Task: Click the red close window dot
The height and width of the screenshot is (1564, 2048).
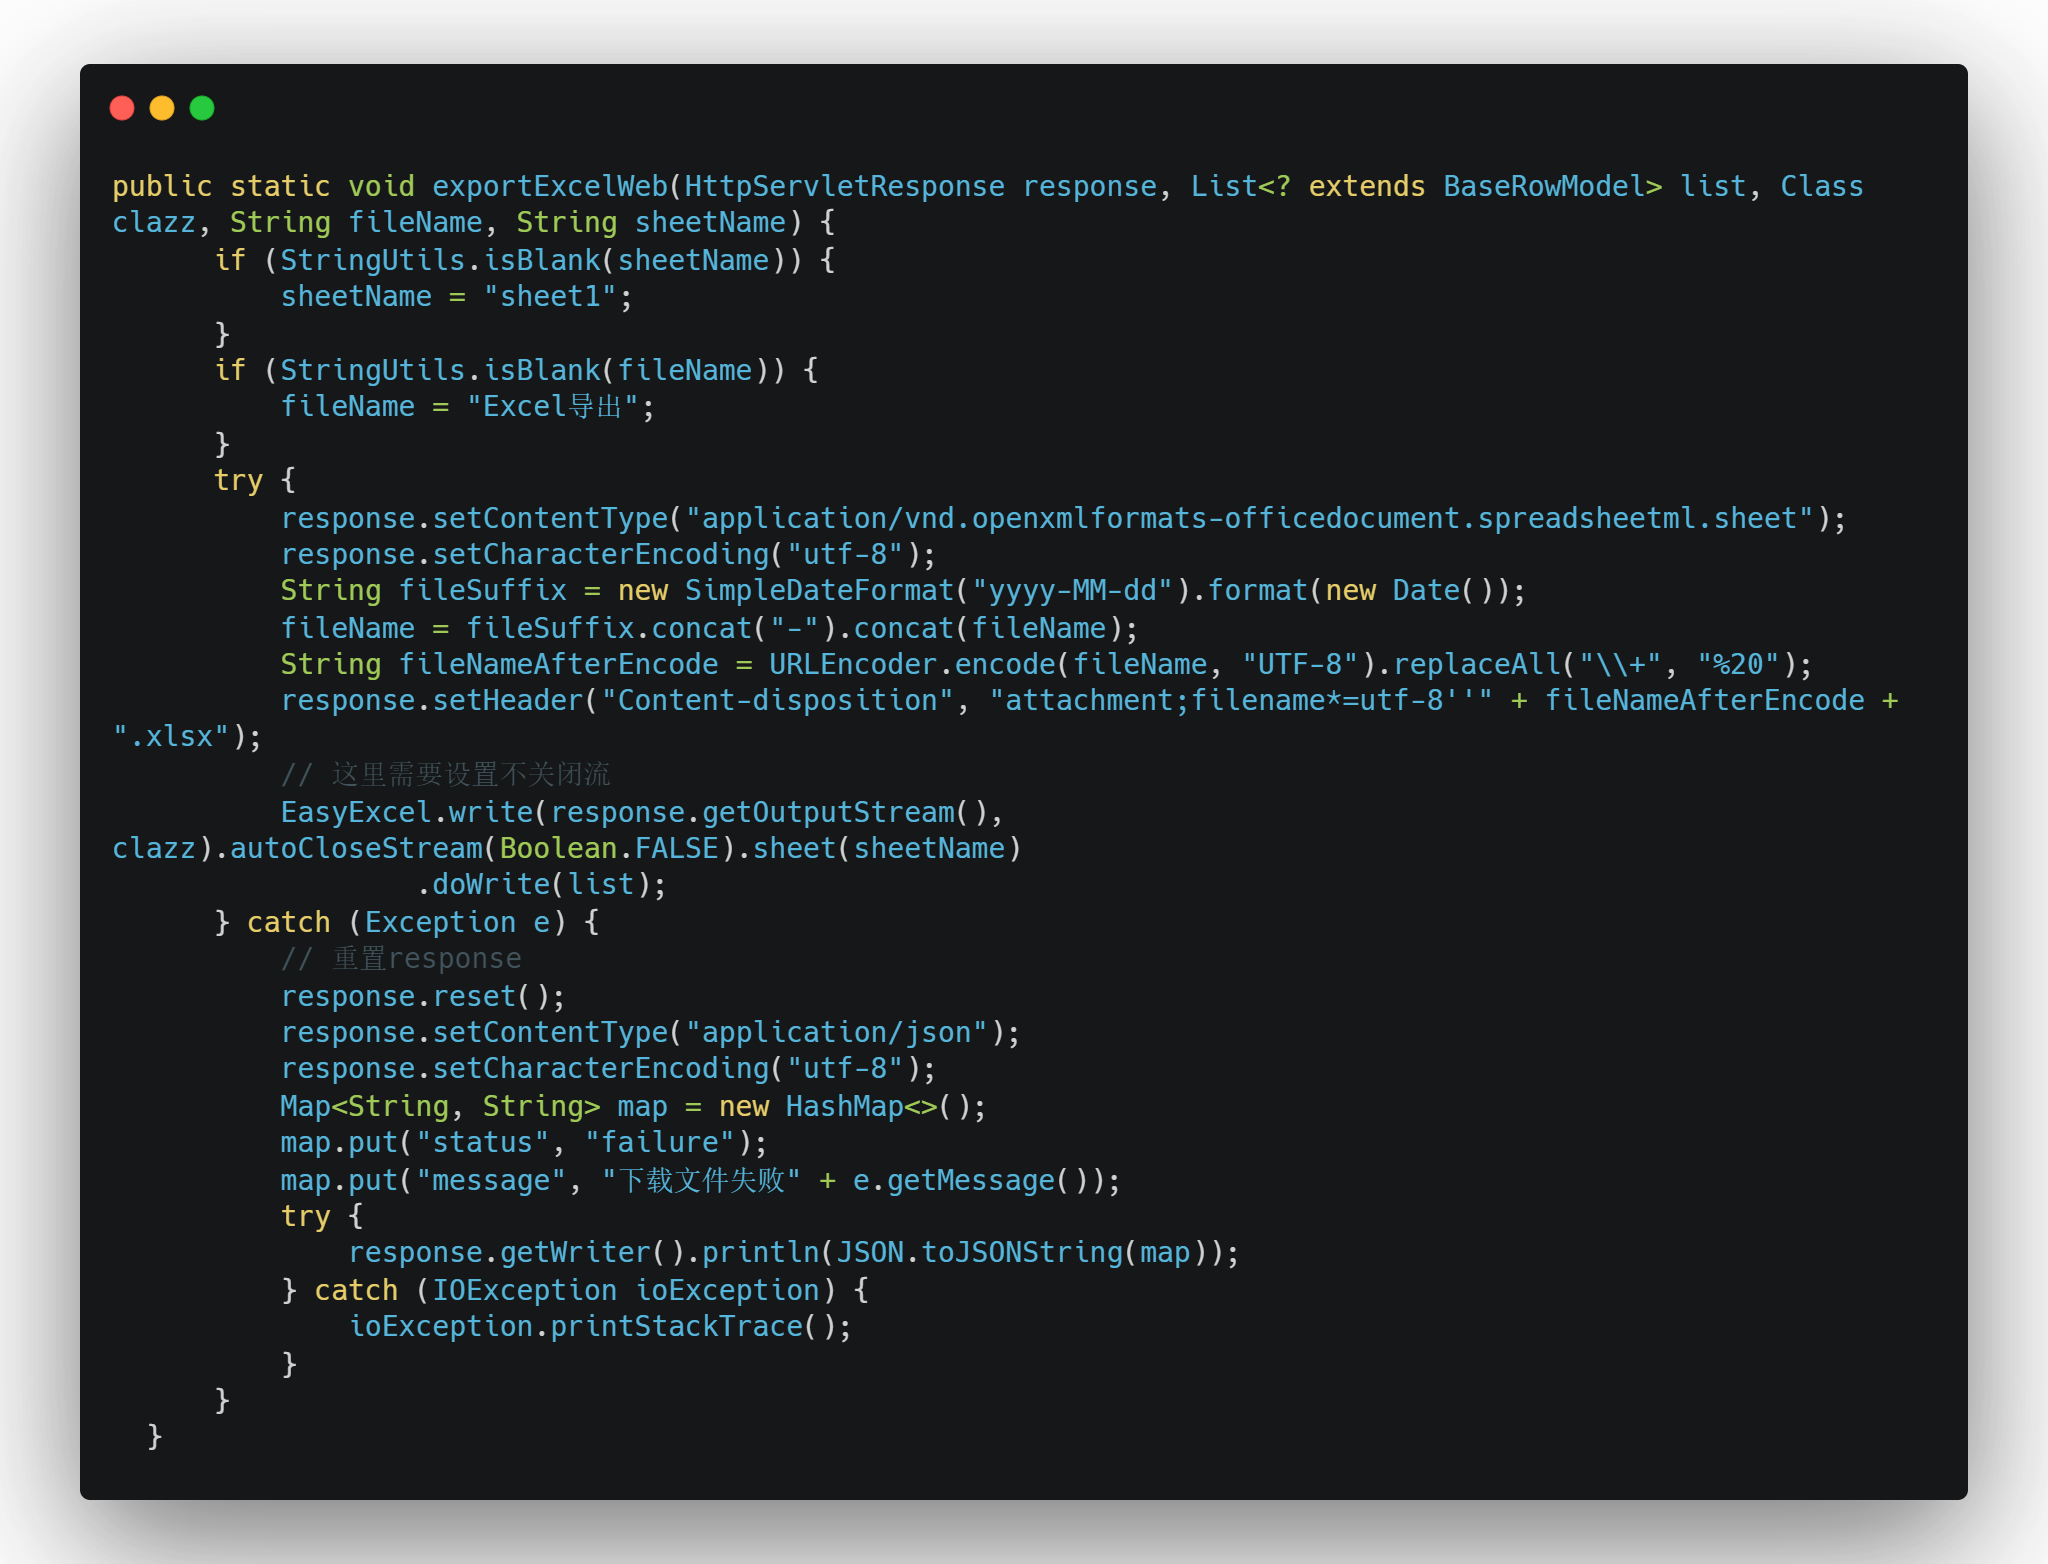Action: tap(122, 108)
